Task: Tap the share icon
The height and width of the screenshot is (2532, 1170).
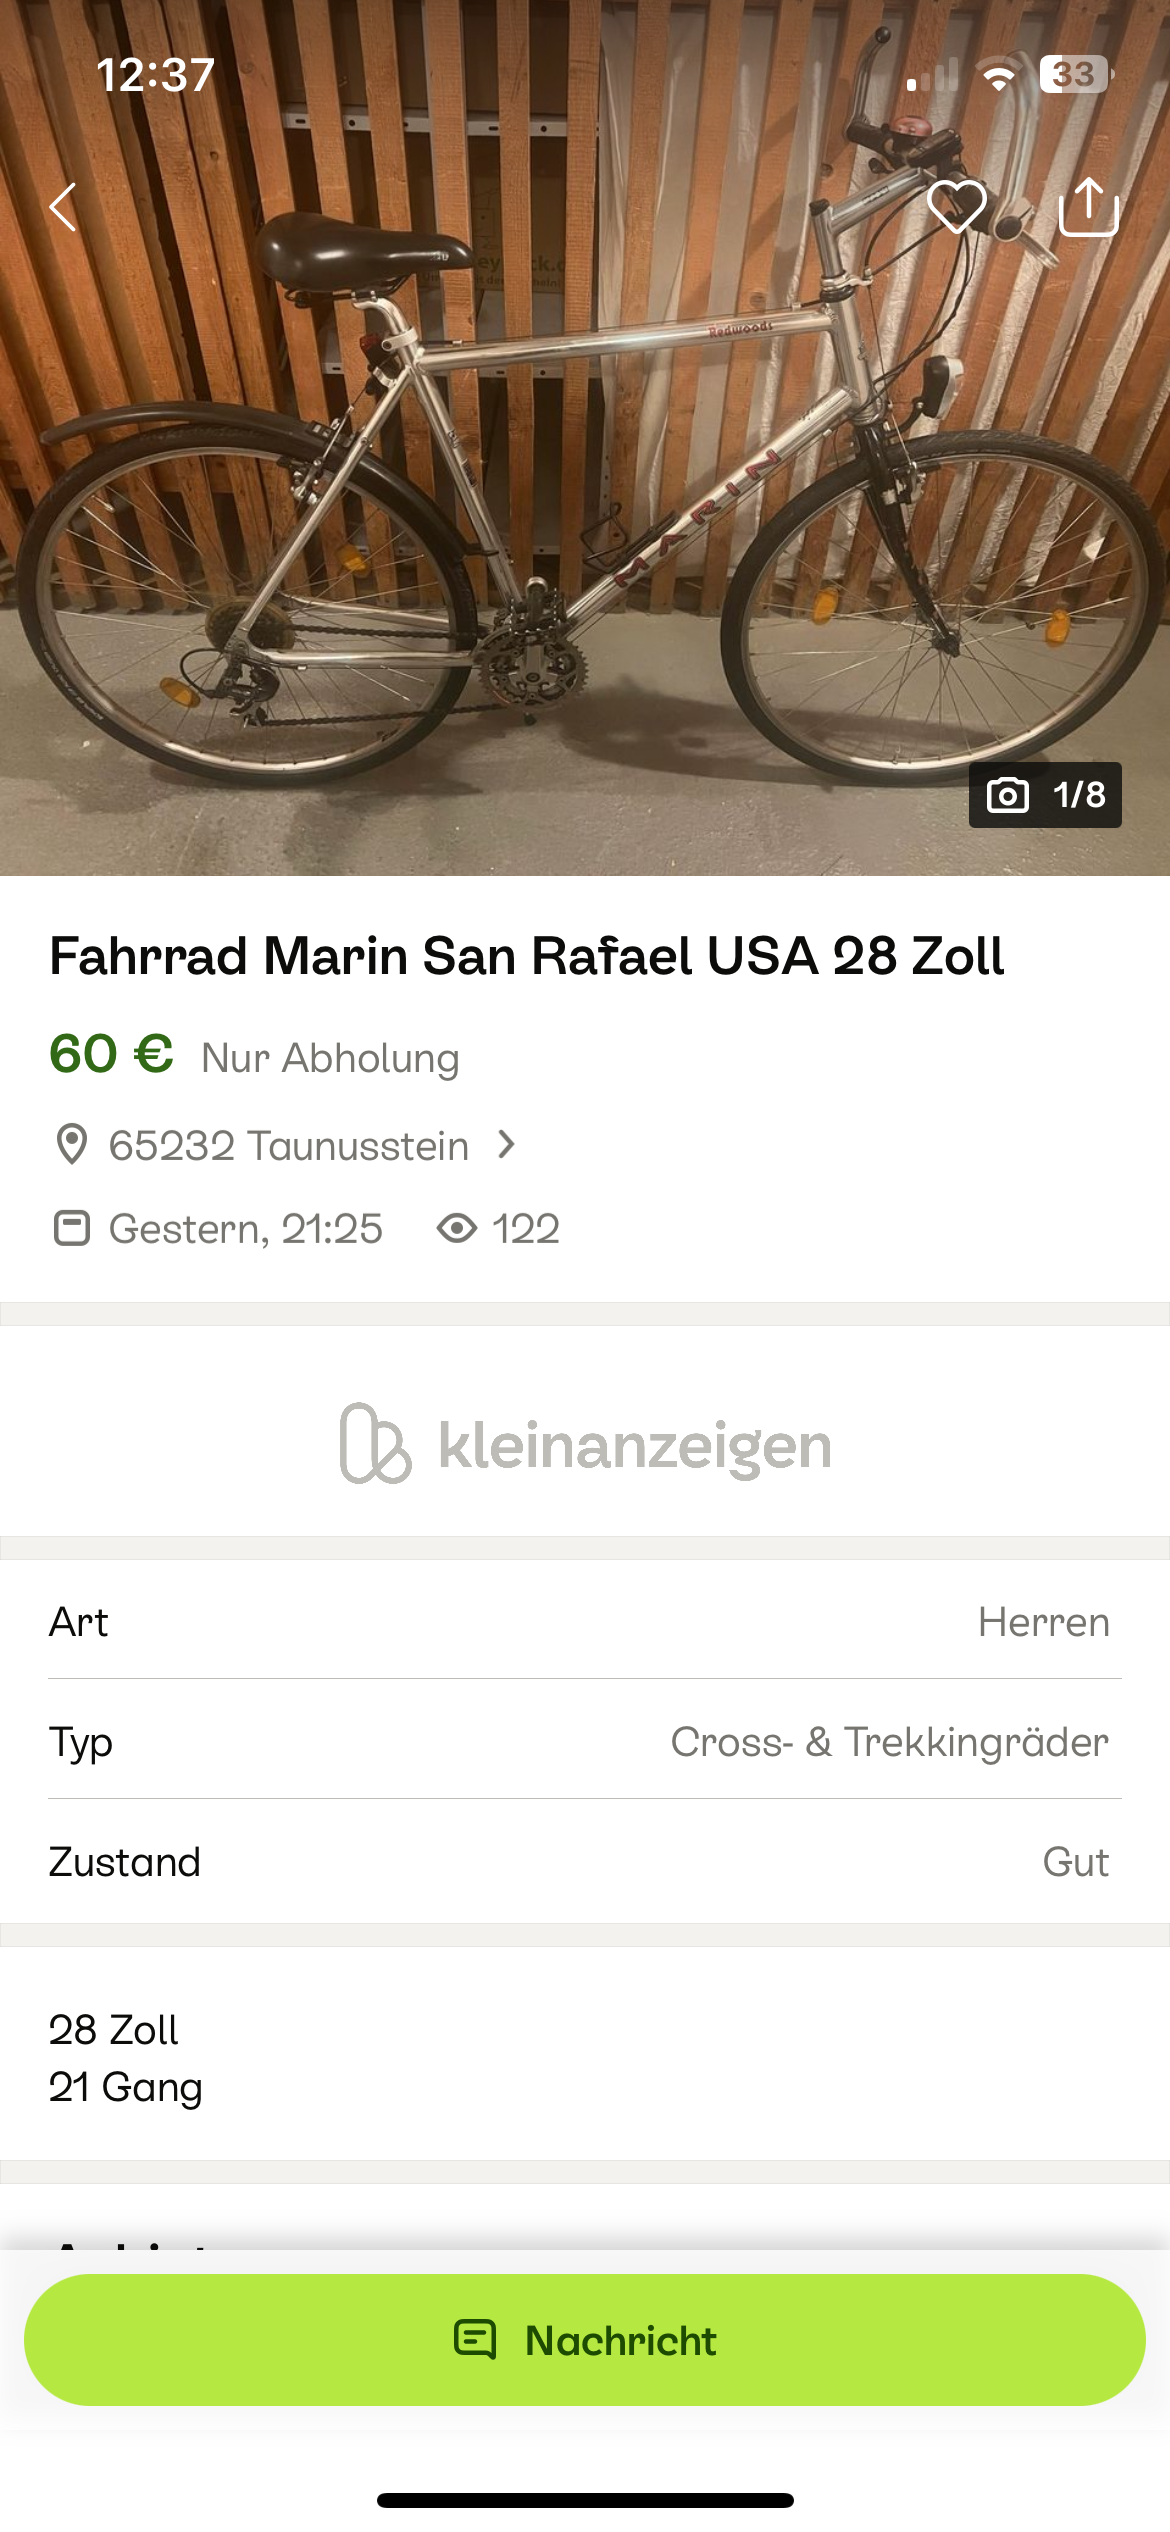Action: (x=1088, y=207)
